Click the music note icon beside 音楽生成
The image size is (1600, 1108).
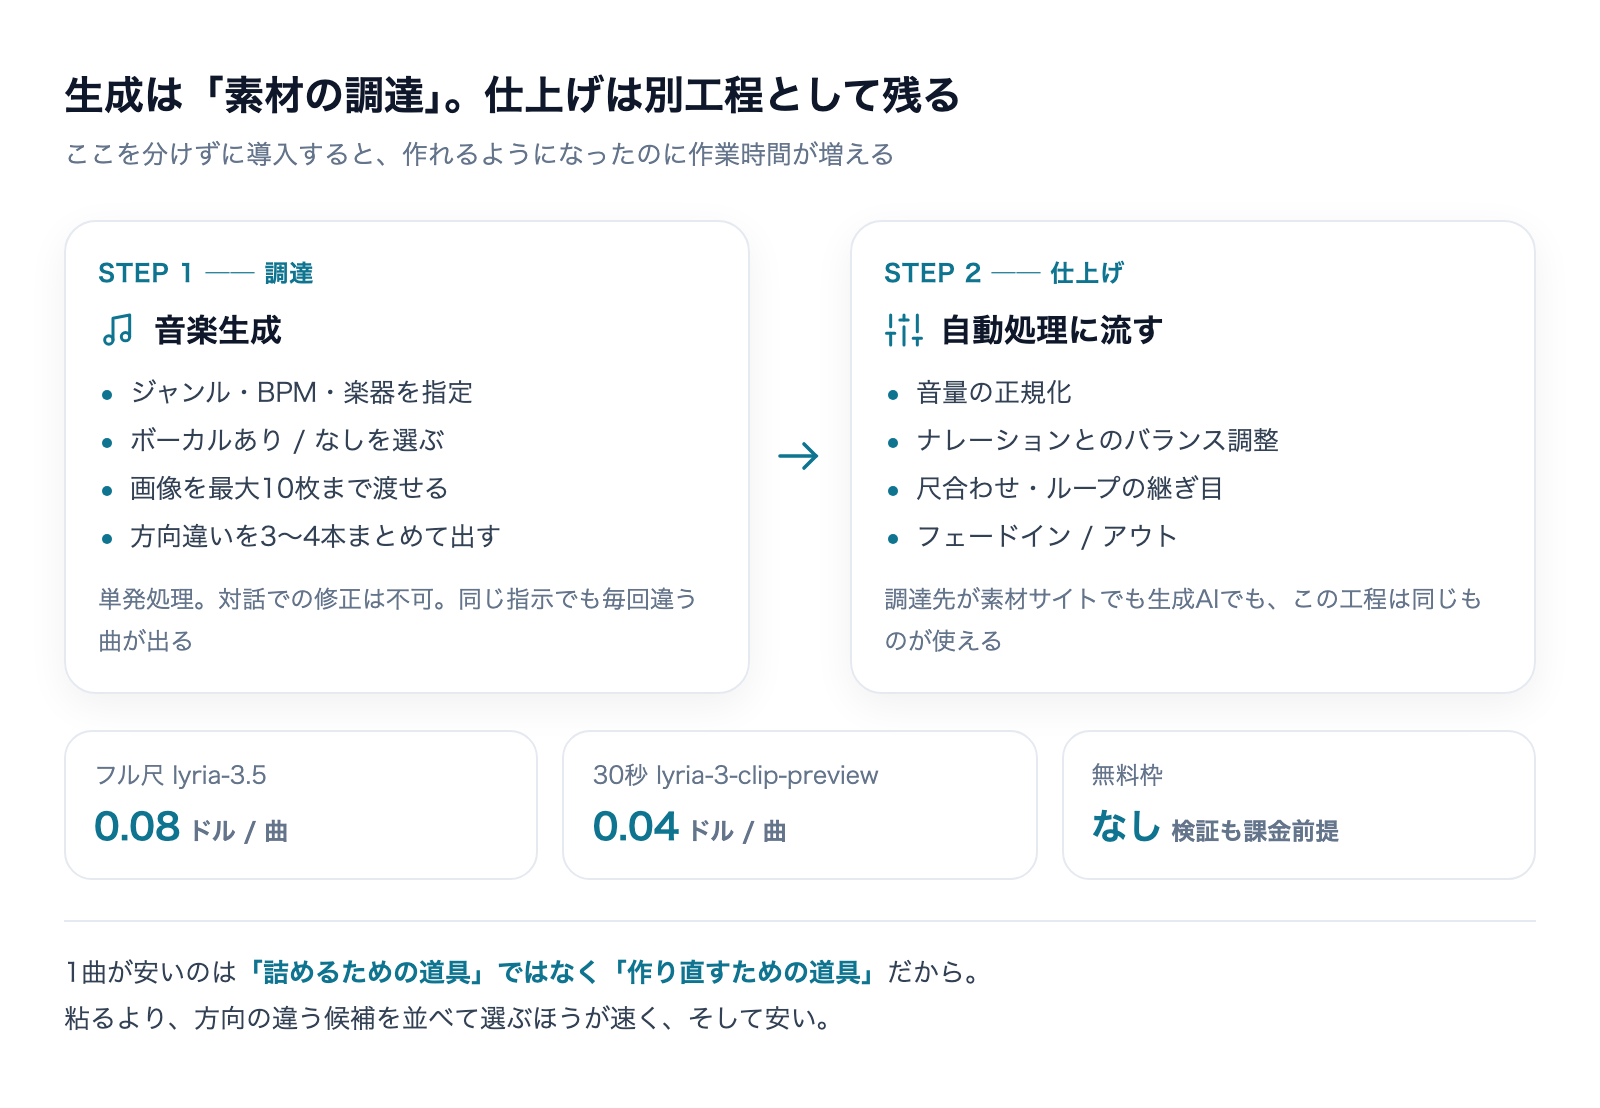117,330
